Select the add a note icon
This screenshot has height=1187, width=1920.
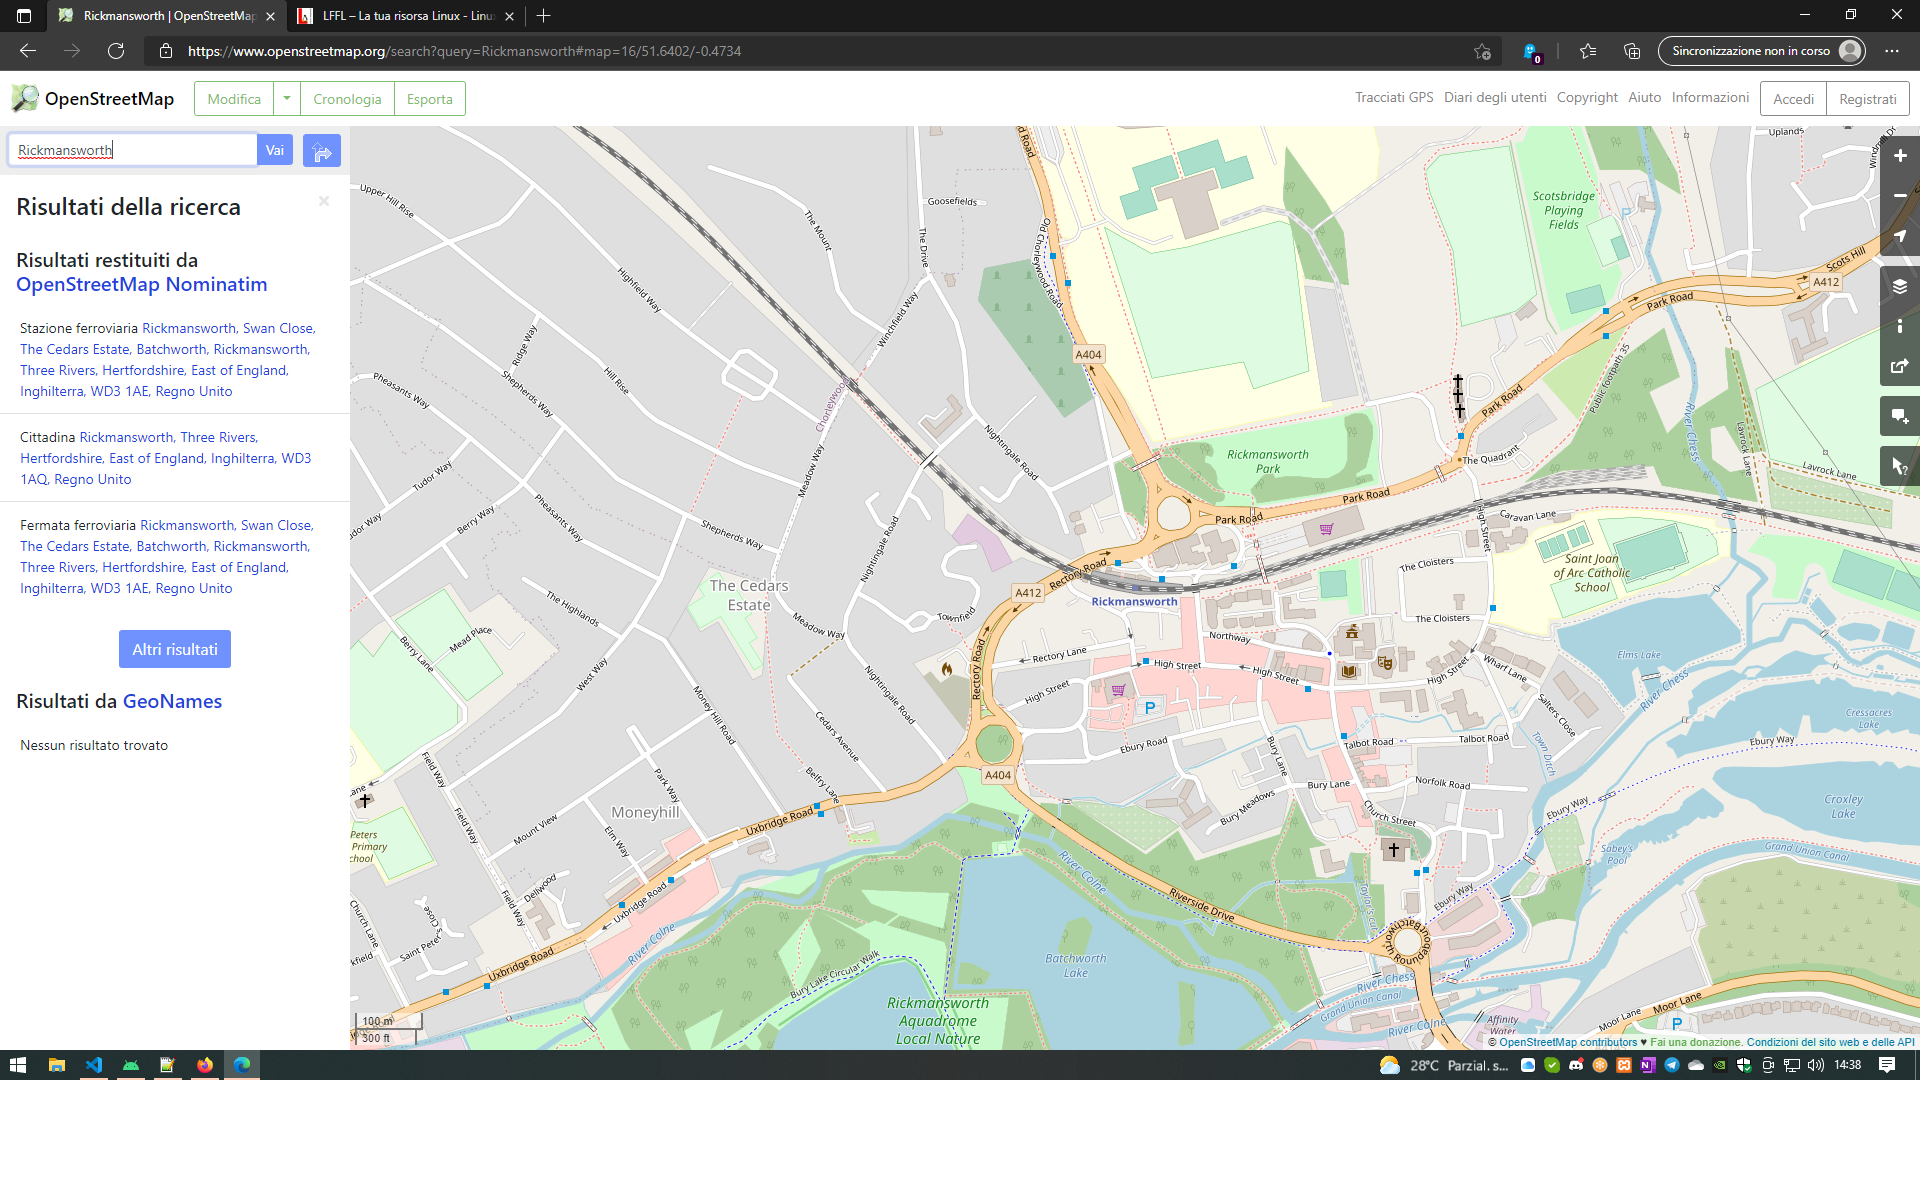point(1899,416)
